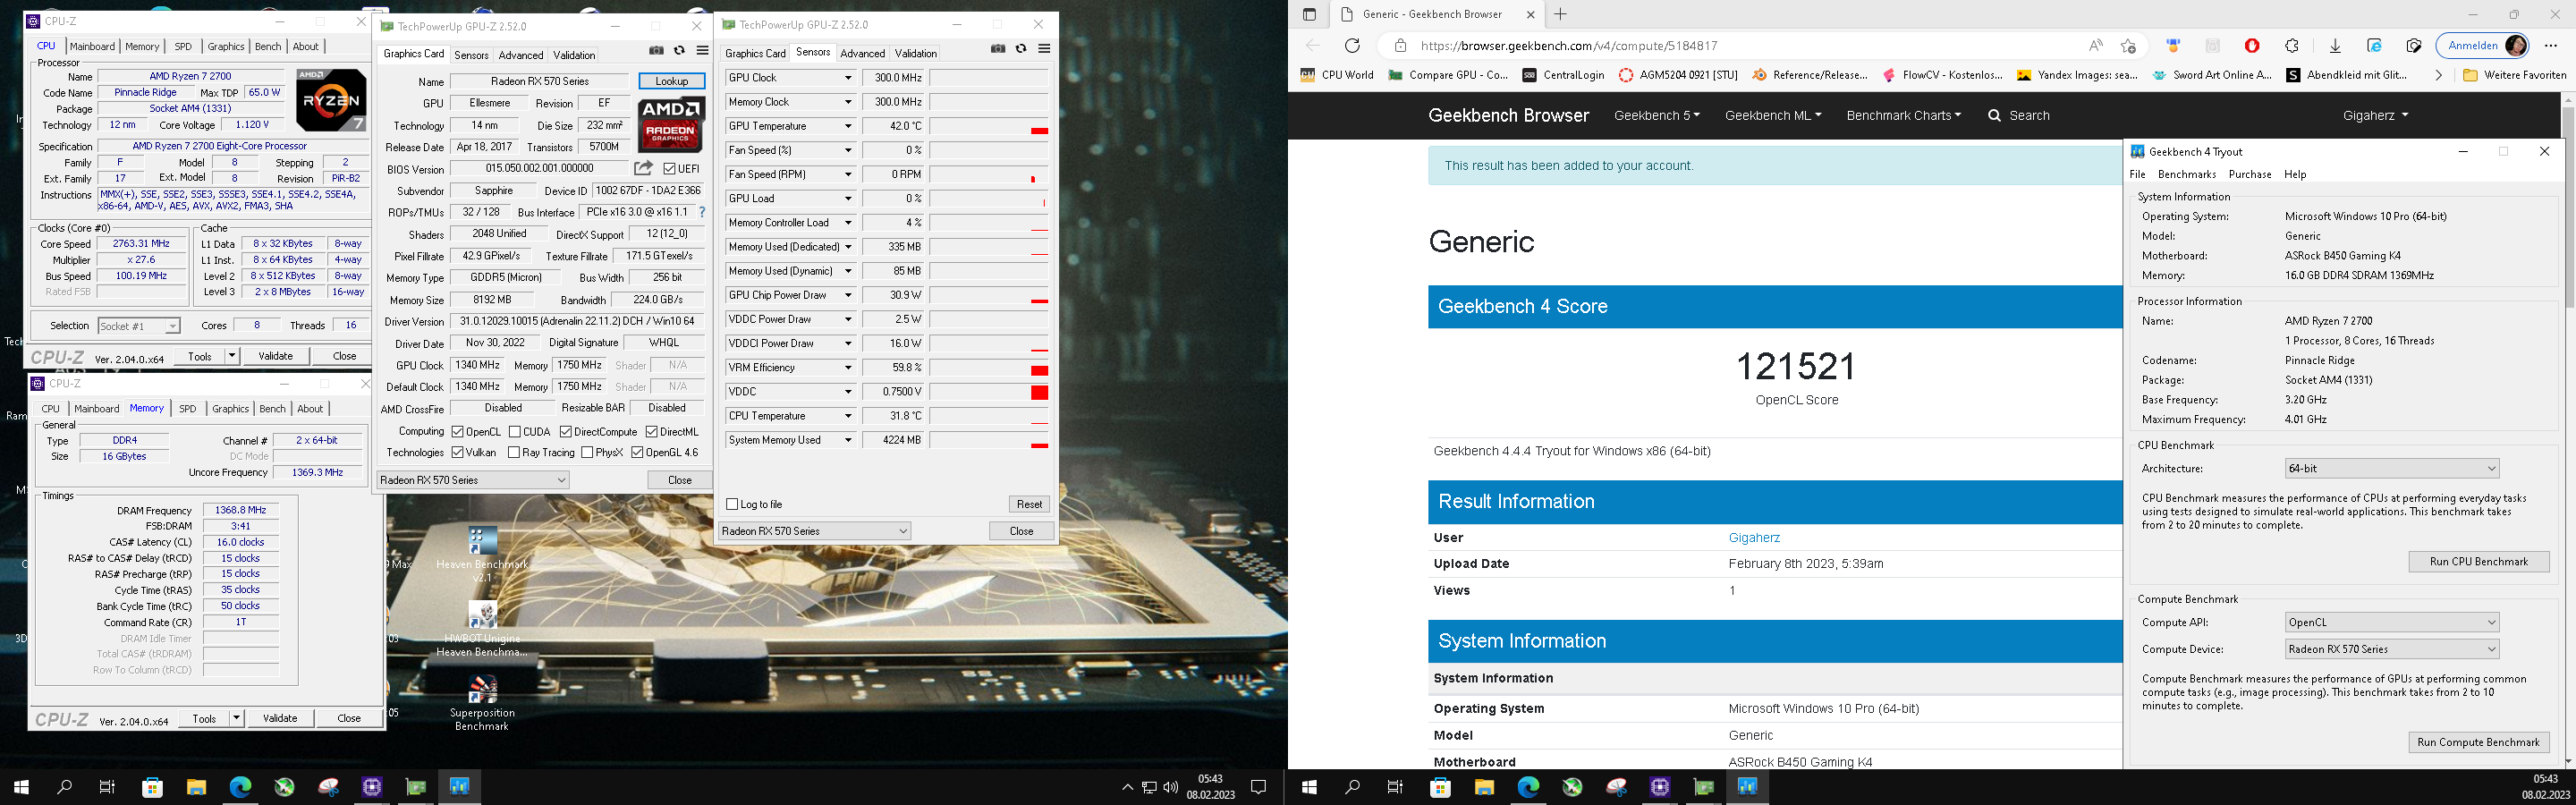This screenshot has height=805, width=2576.
Task: Click Run Compute Benchmark button
Action: [2478, 742]
